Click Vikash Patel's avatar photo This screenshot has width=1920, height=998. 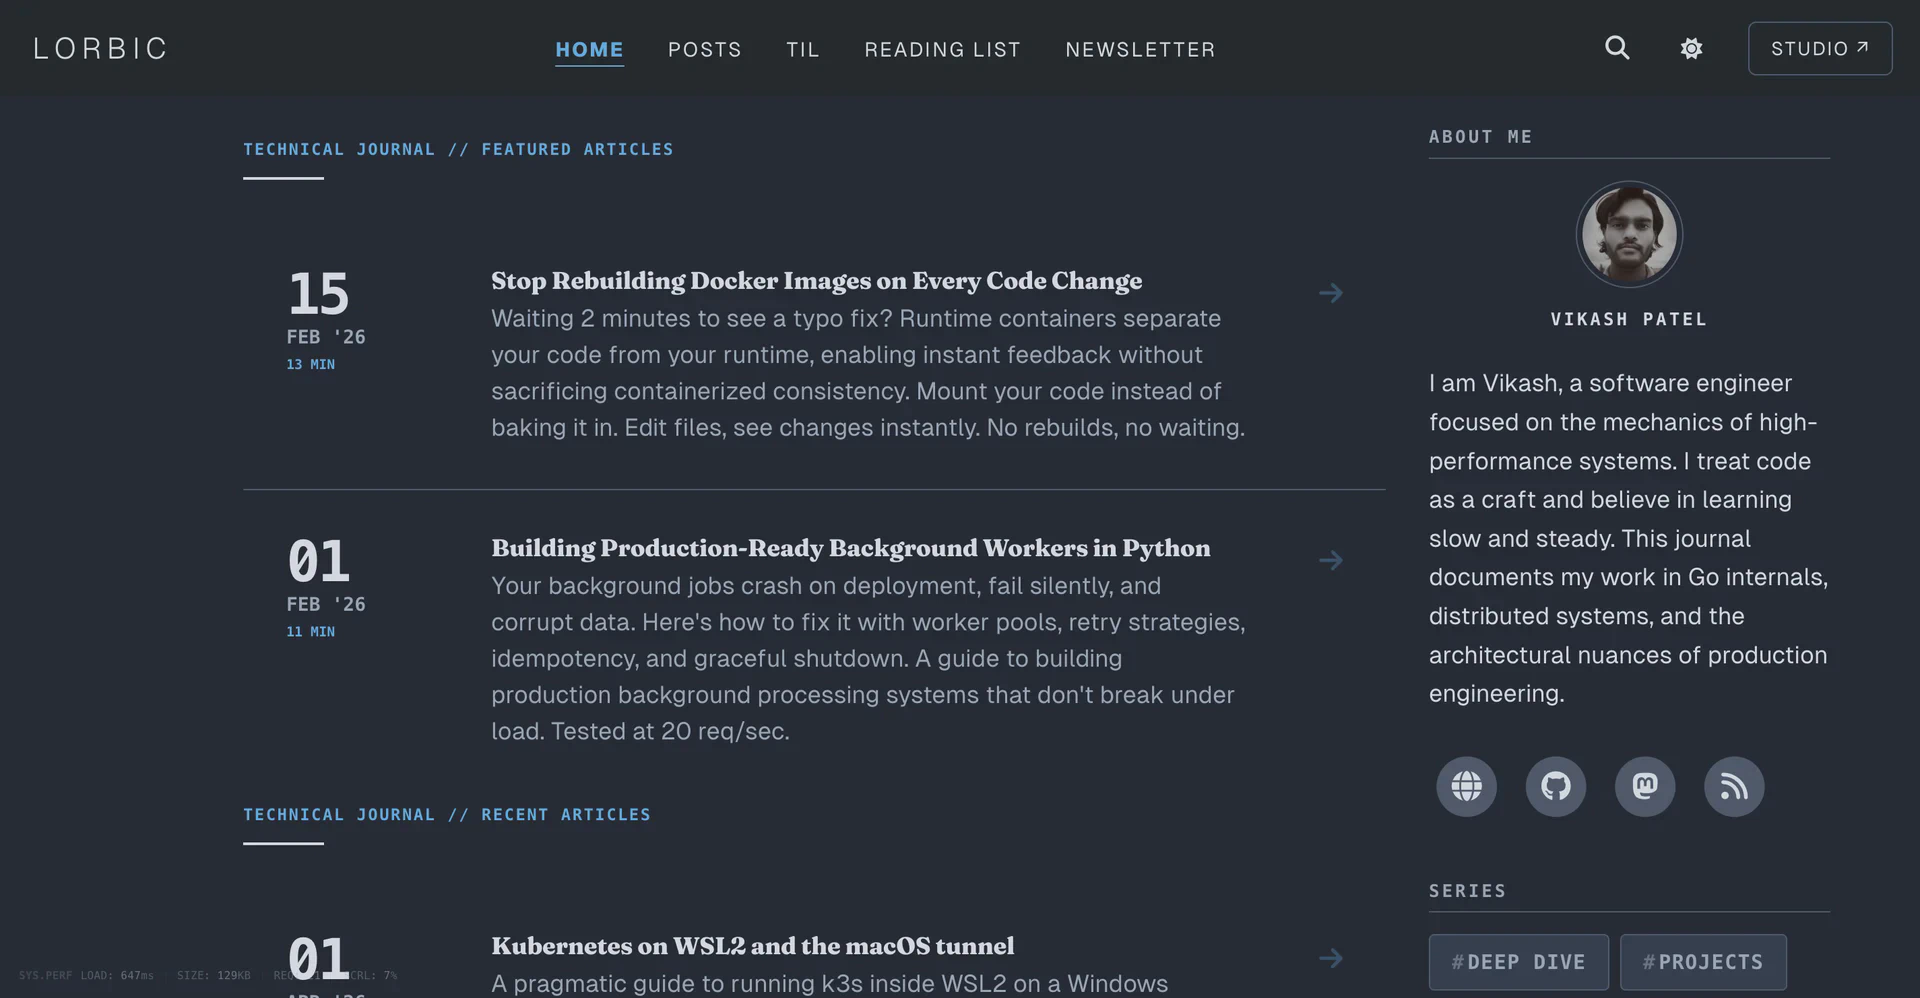pos(1629,234)
